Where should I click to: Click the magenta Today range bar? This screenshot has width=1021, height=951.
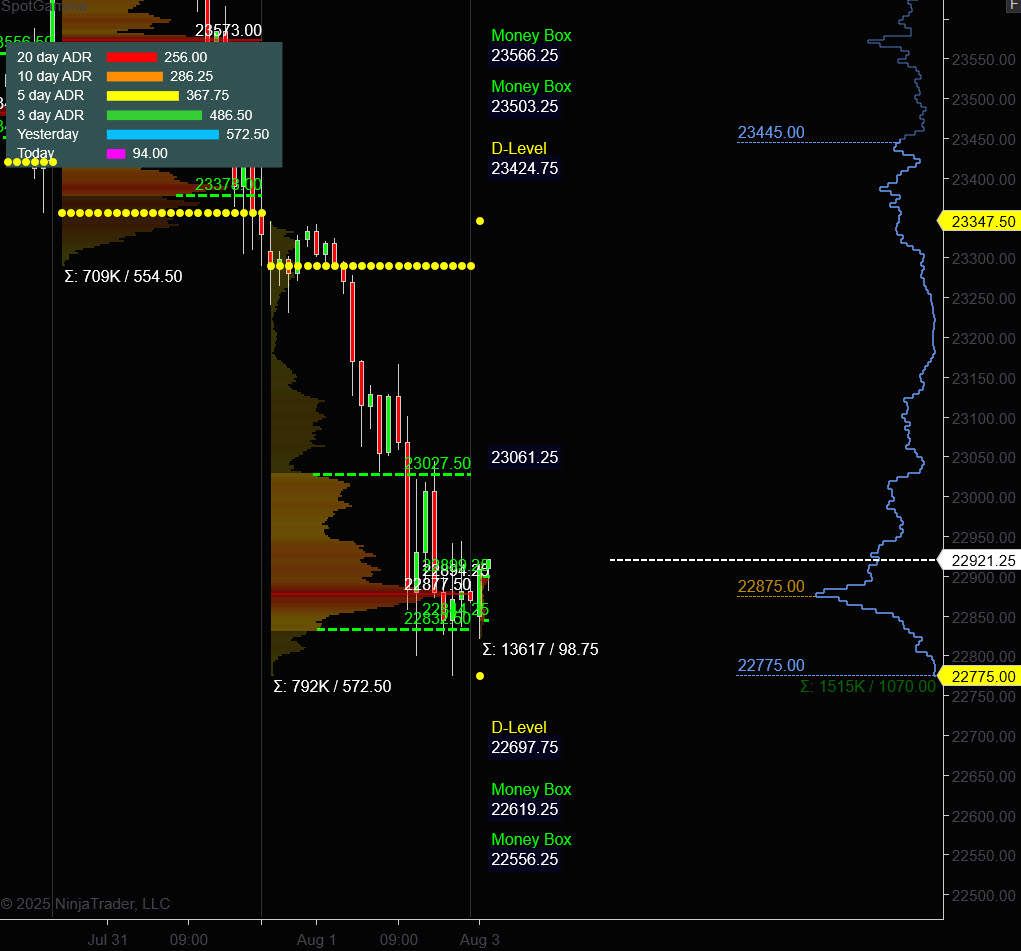point(116,153)
